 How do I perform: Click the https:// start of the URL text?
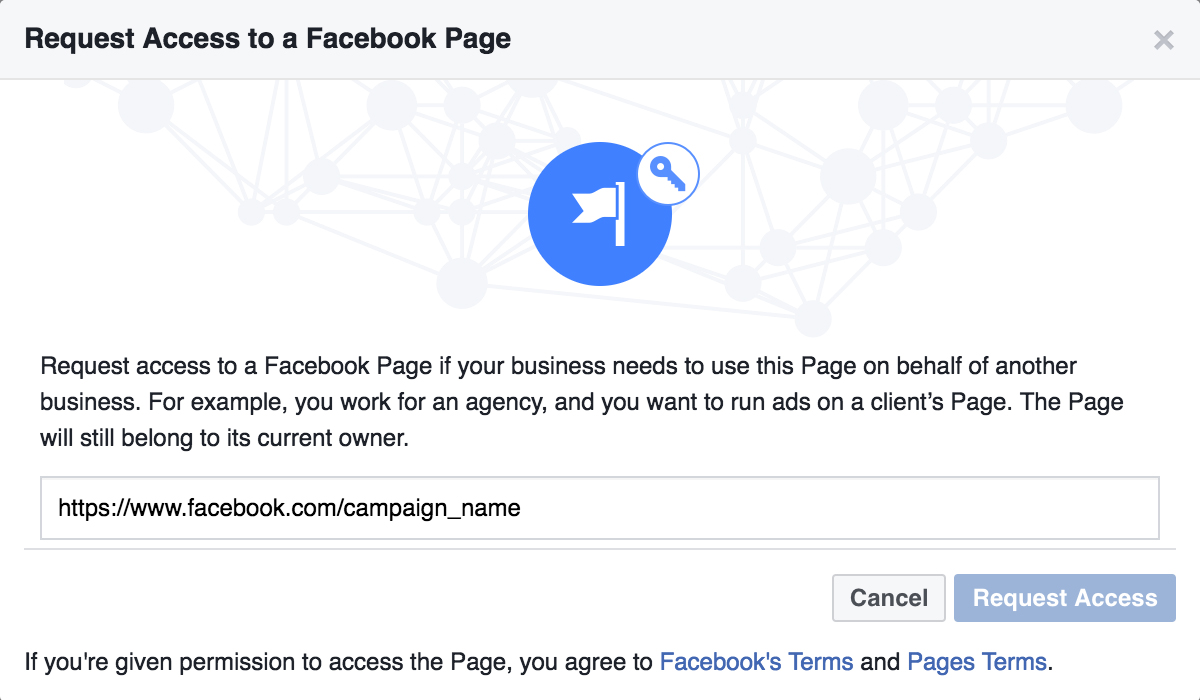(86, 508)
